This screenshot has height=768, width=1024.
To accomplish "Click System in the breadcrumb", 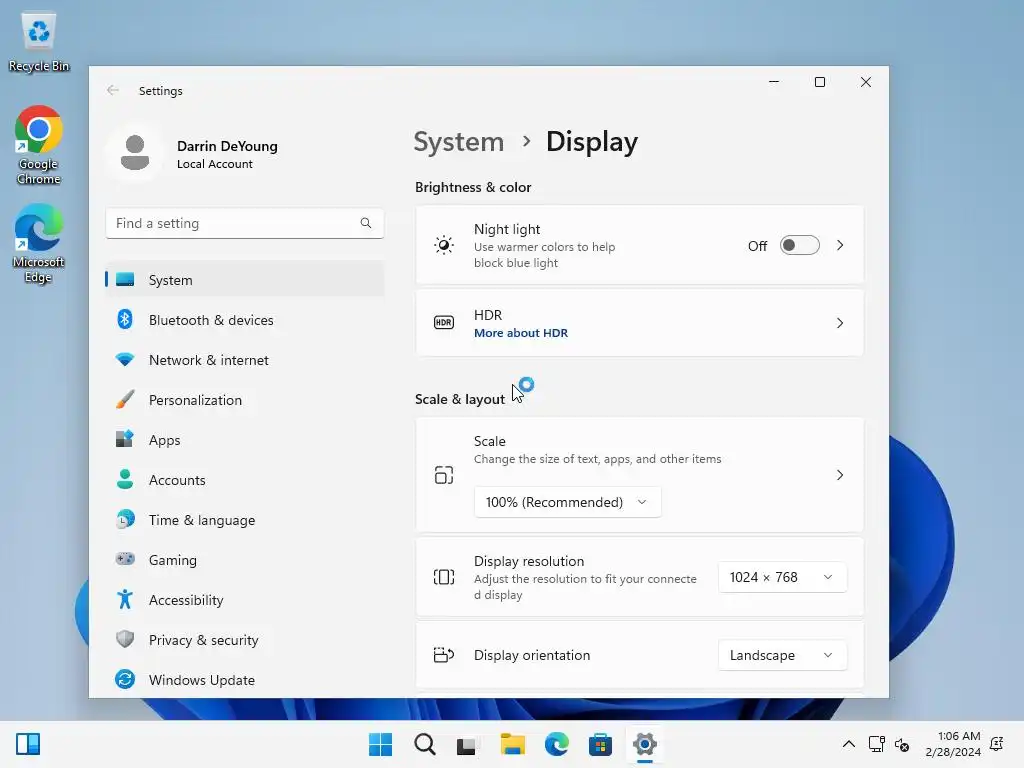I will [458, 142].
